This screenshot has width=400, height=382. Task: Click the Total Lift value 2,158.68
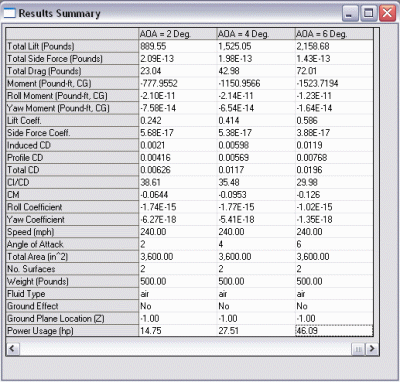tap(334, 46)
